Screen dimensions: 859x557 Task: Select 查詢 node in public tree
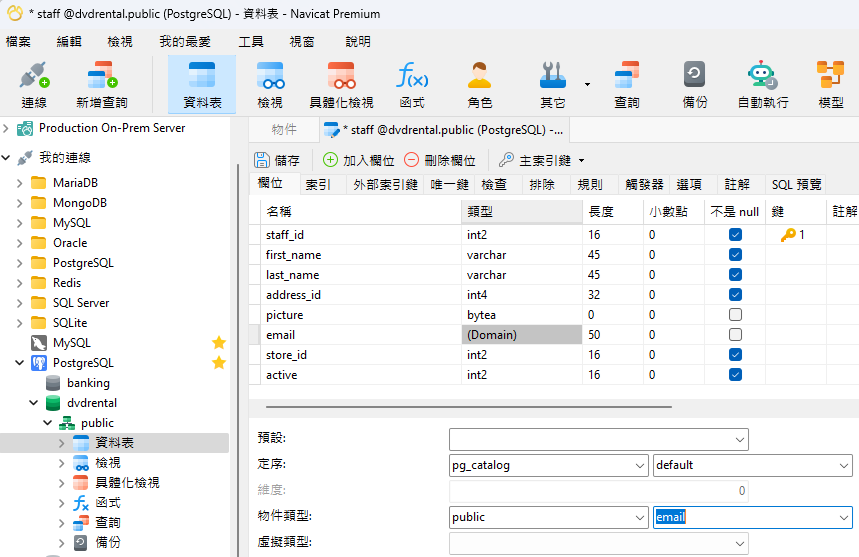[107, 522]
